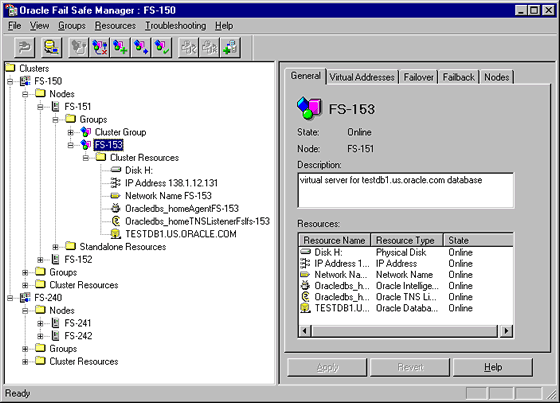Click the Apply button

click(x=327, y=367)
